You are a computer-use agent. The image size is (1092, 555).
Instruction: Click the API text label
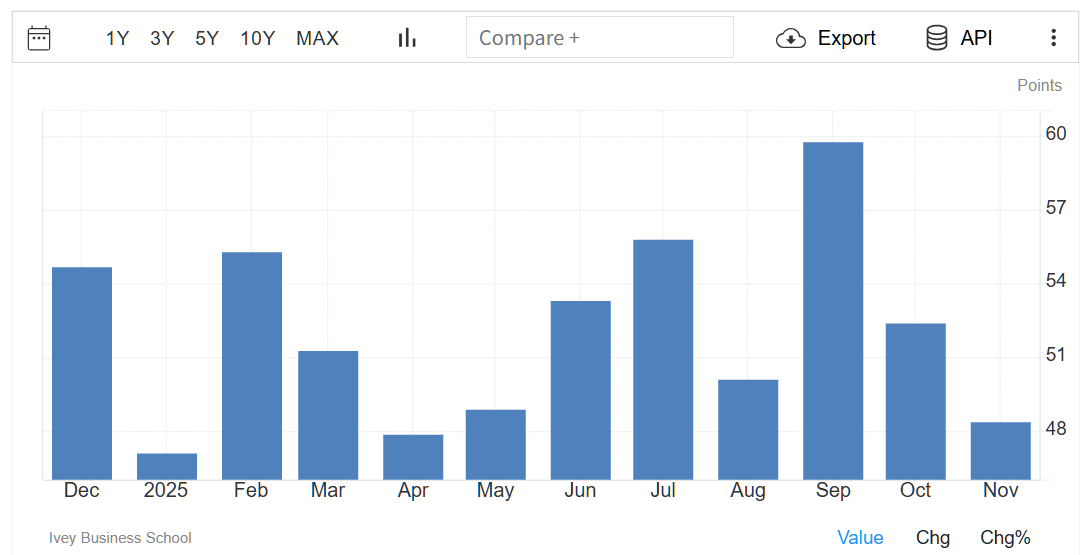(976, 38)
